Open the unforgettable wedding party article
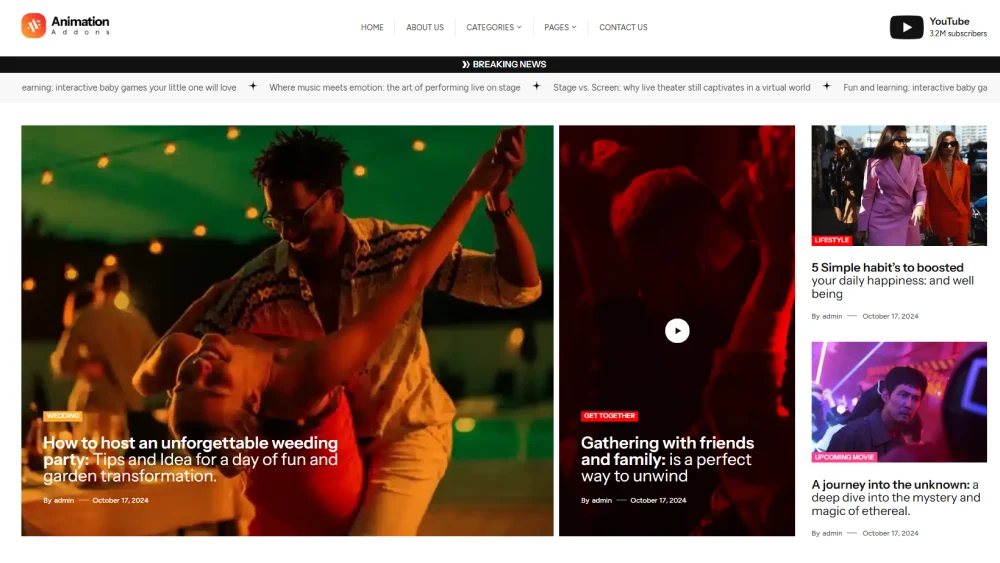 [190, 459]
